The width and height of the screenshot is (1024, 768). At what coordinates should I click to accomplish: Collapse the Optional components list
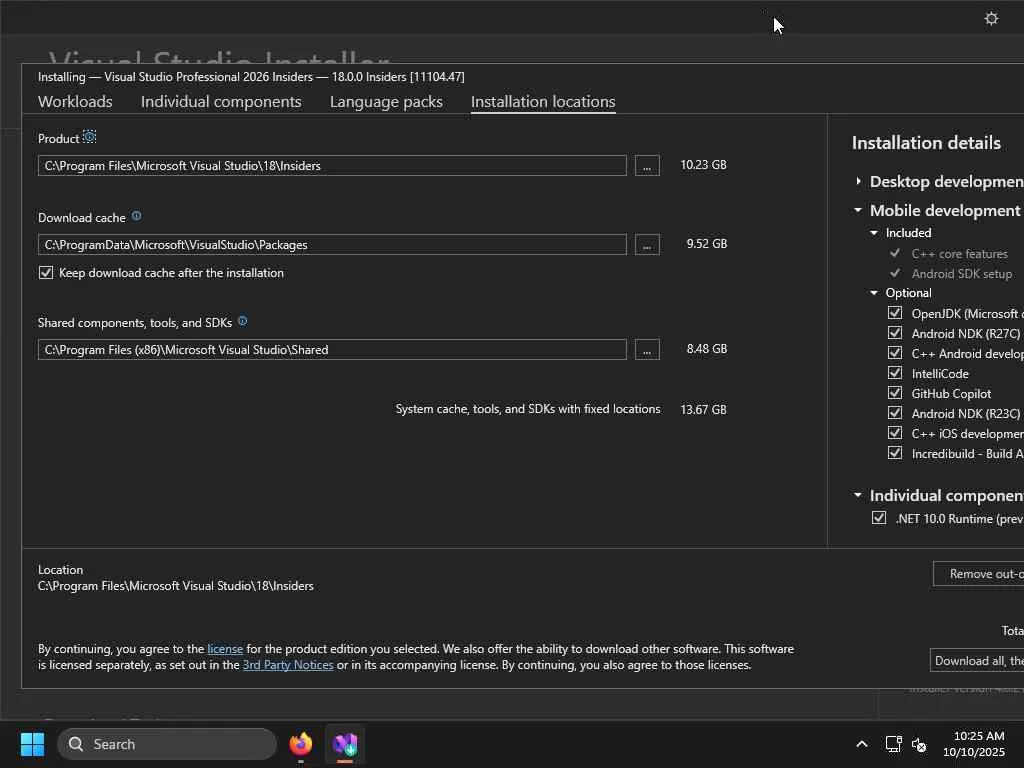[x=874, y=293]
